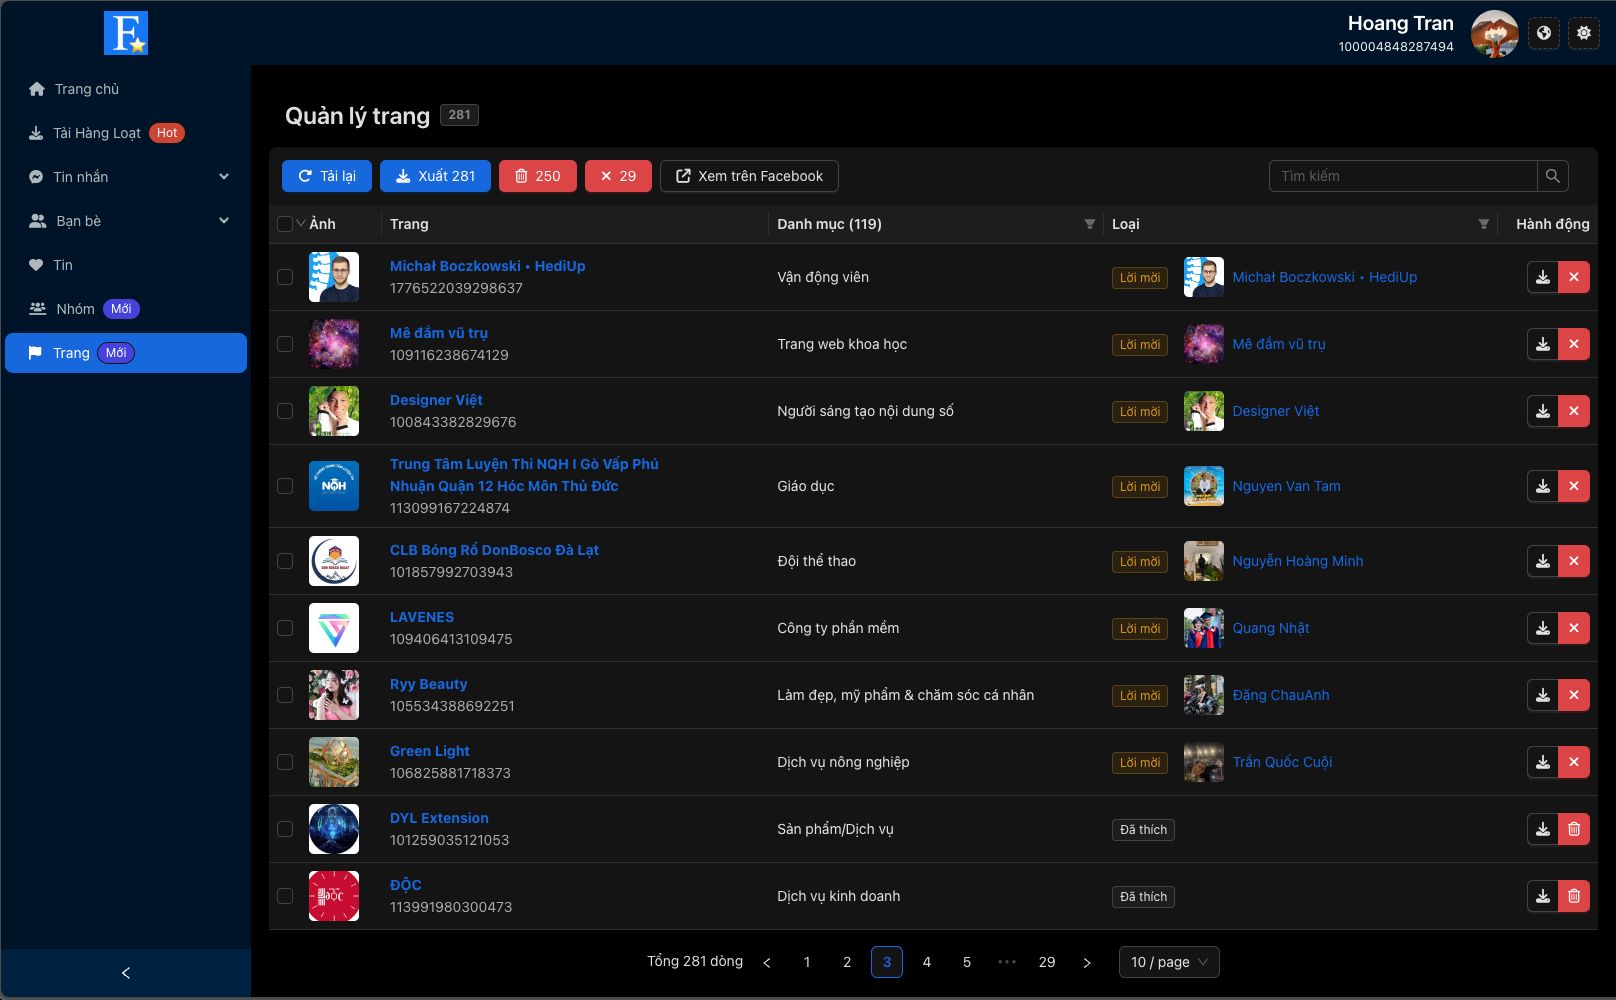Open Hoang Tran profile avatar
The height and width of the screenshot is (1000, 1616).
pyautogui.click(x=1495, y=33)
